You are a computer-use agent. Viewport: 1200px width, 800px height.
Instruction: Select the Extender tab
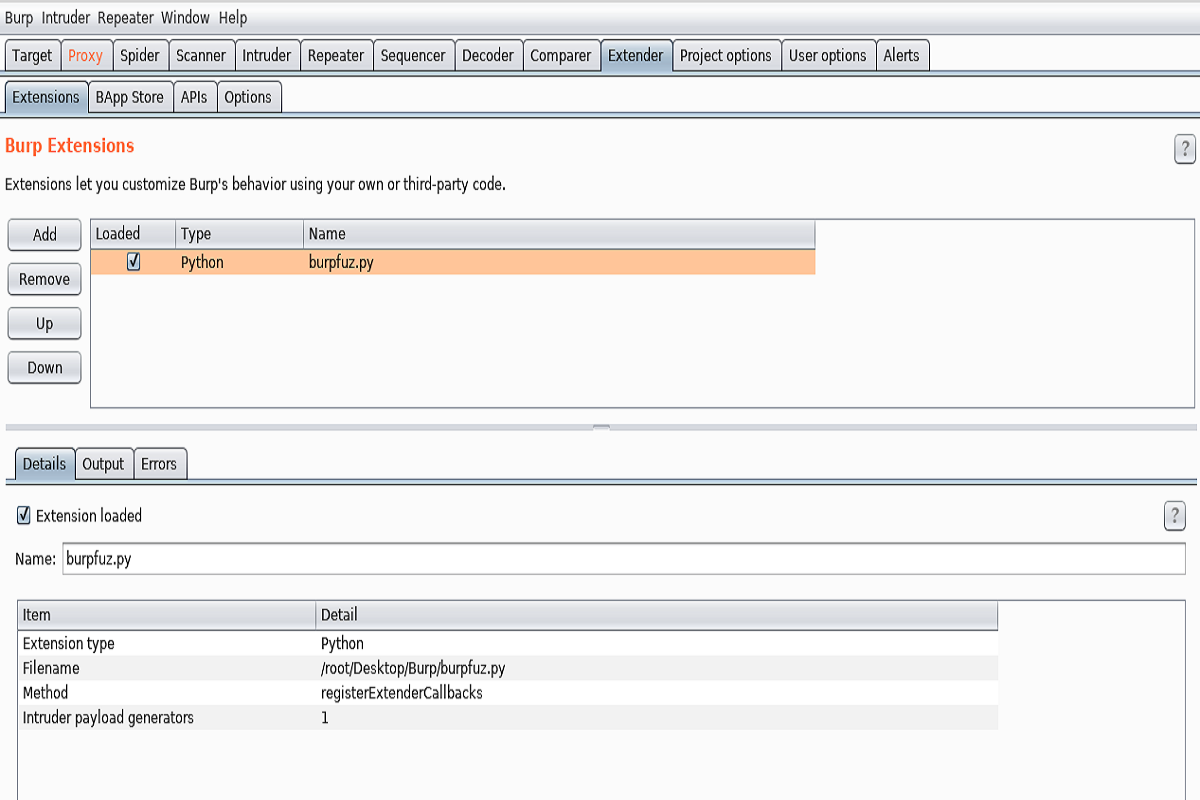(636, 56)
